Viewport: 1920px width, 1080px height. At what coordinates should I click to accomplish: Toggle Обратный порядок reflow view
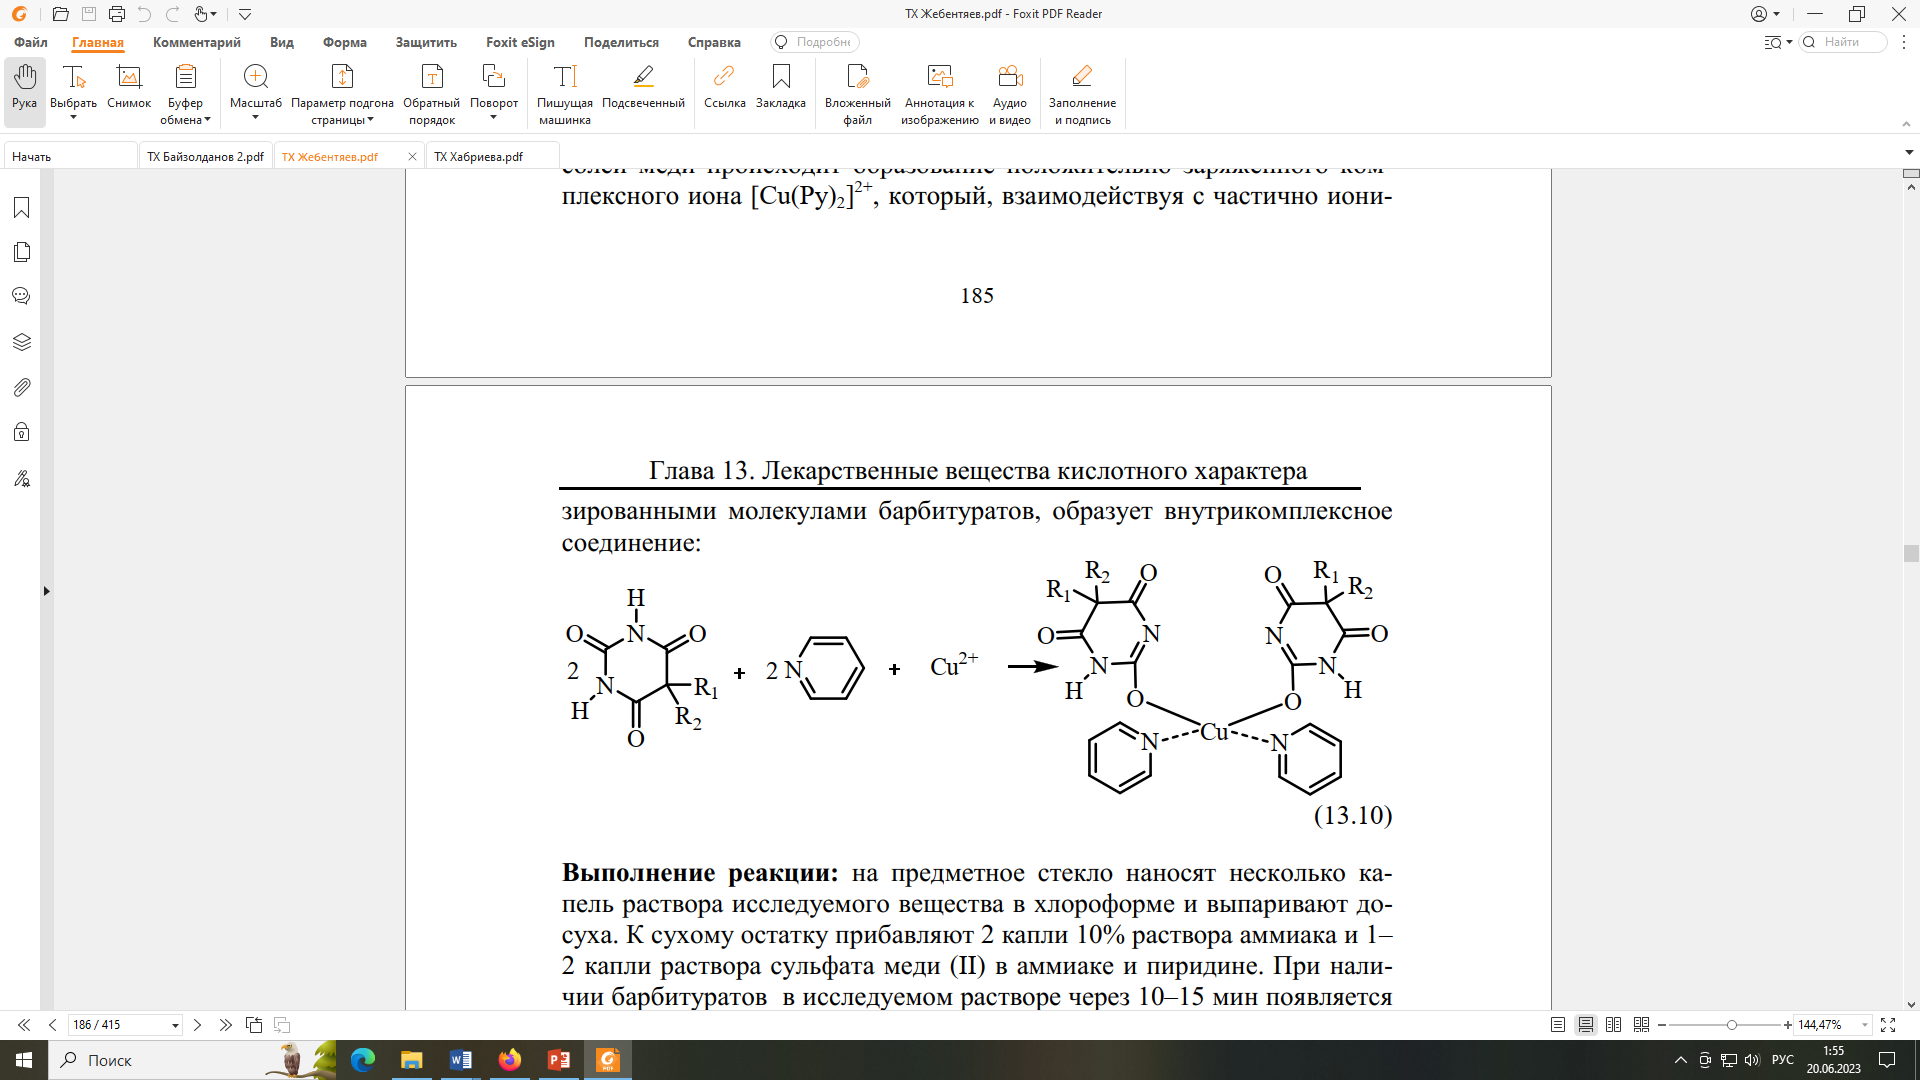[432, 94]
